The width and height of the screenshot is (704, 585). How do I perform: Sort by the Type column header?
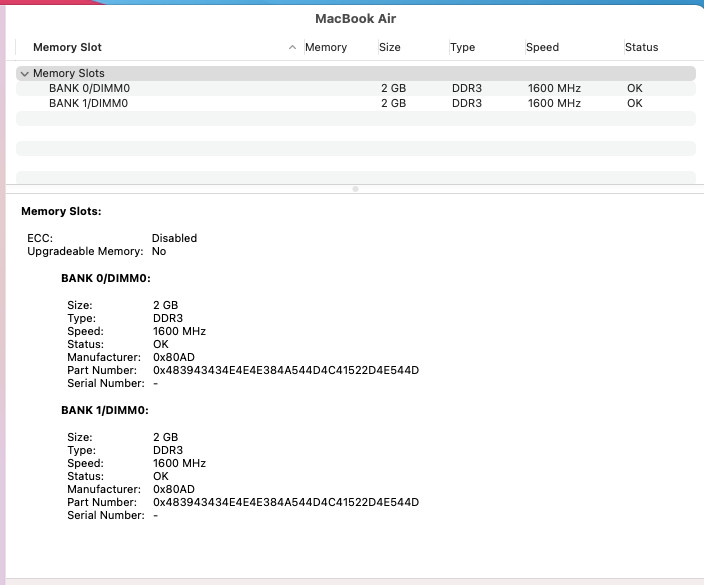pos(462,47)
